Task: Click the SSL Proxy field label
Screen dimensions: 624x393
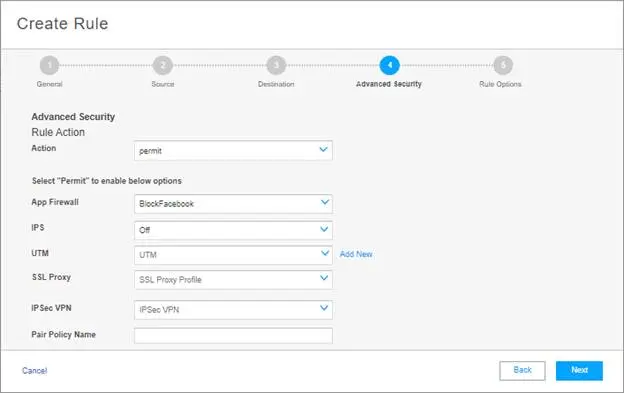Action: [51, 277]
